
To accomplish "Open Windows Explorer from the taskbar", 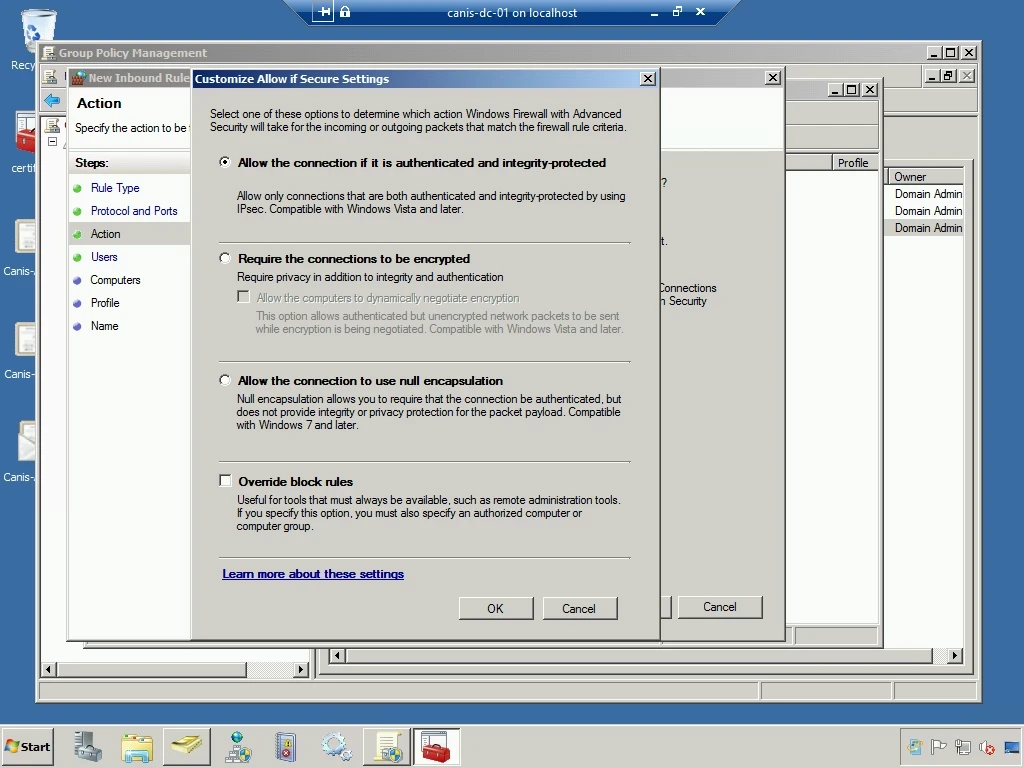I will 137,747.
